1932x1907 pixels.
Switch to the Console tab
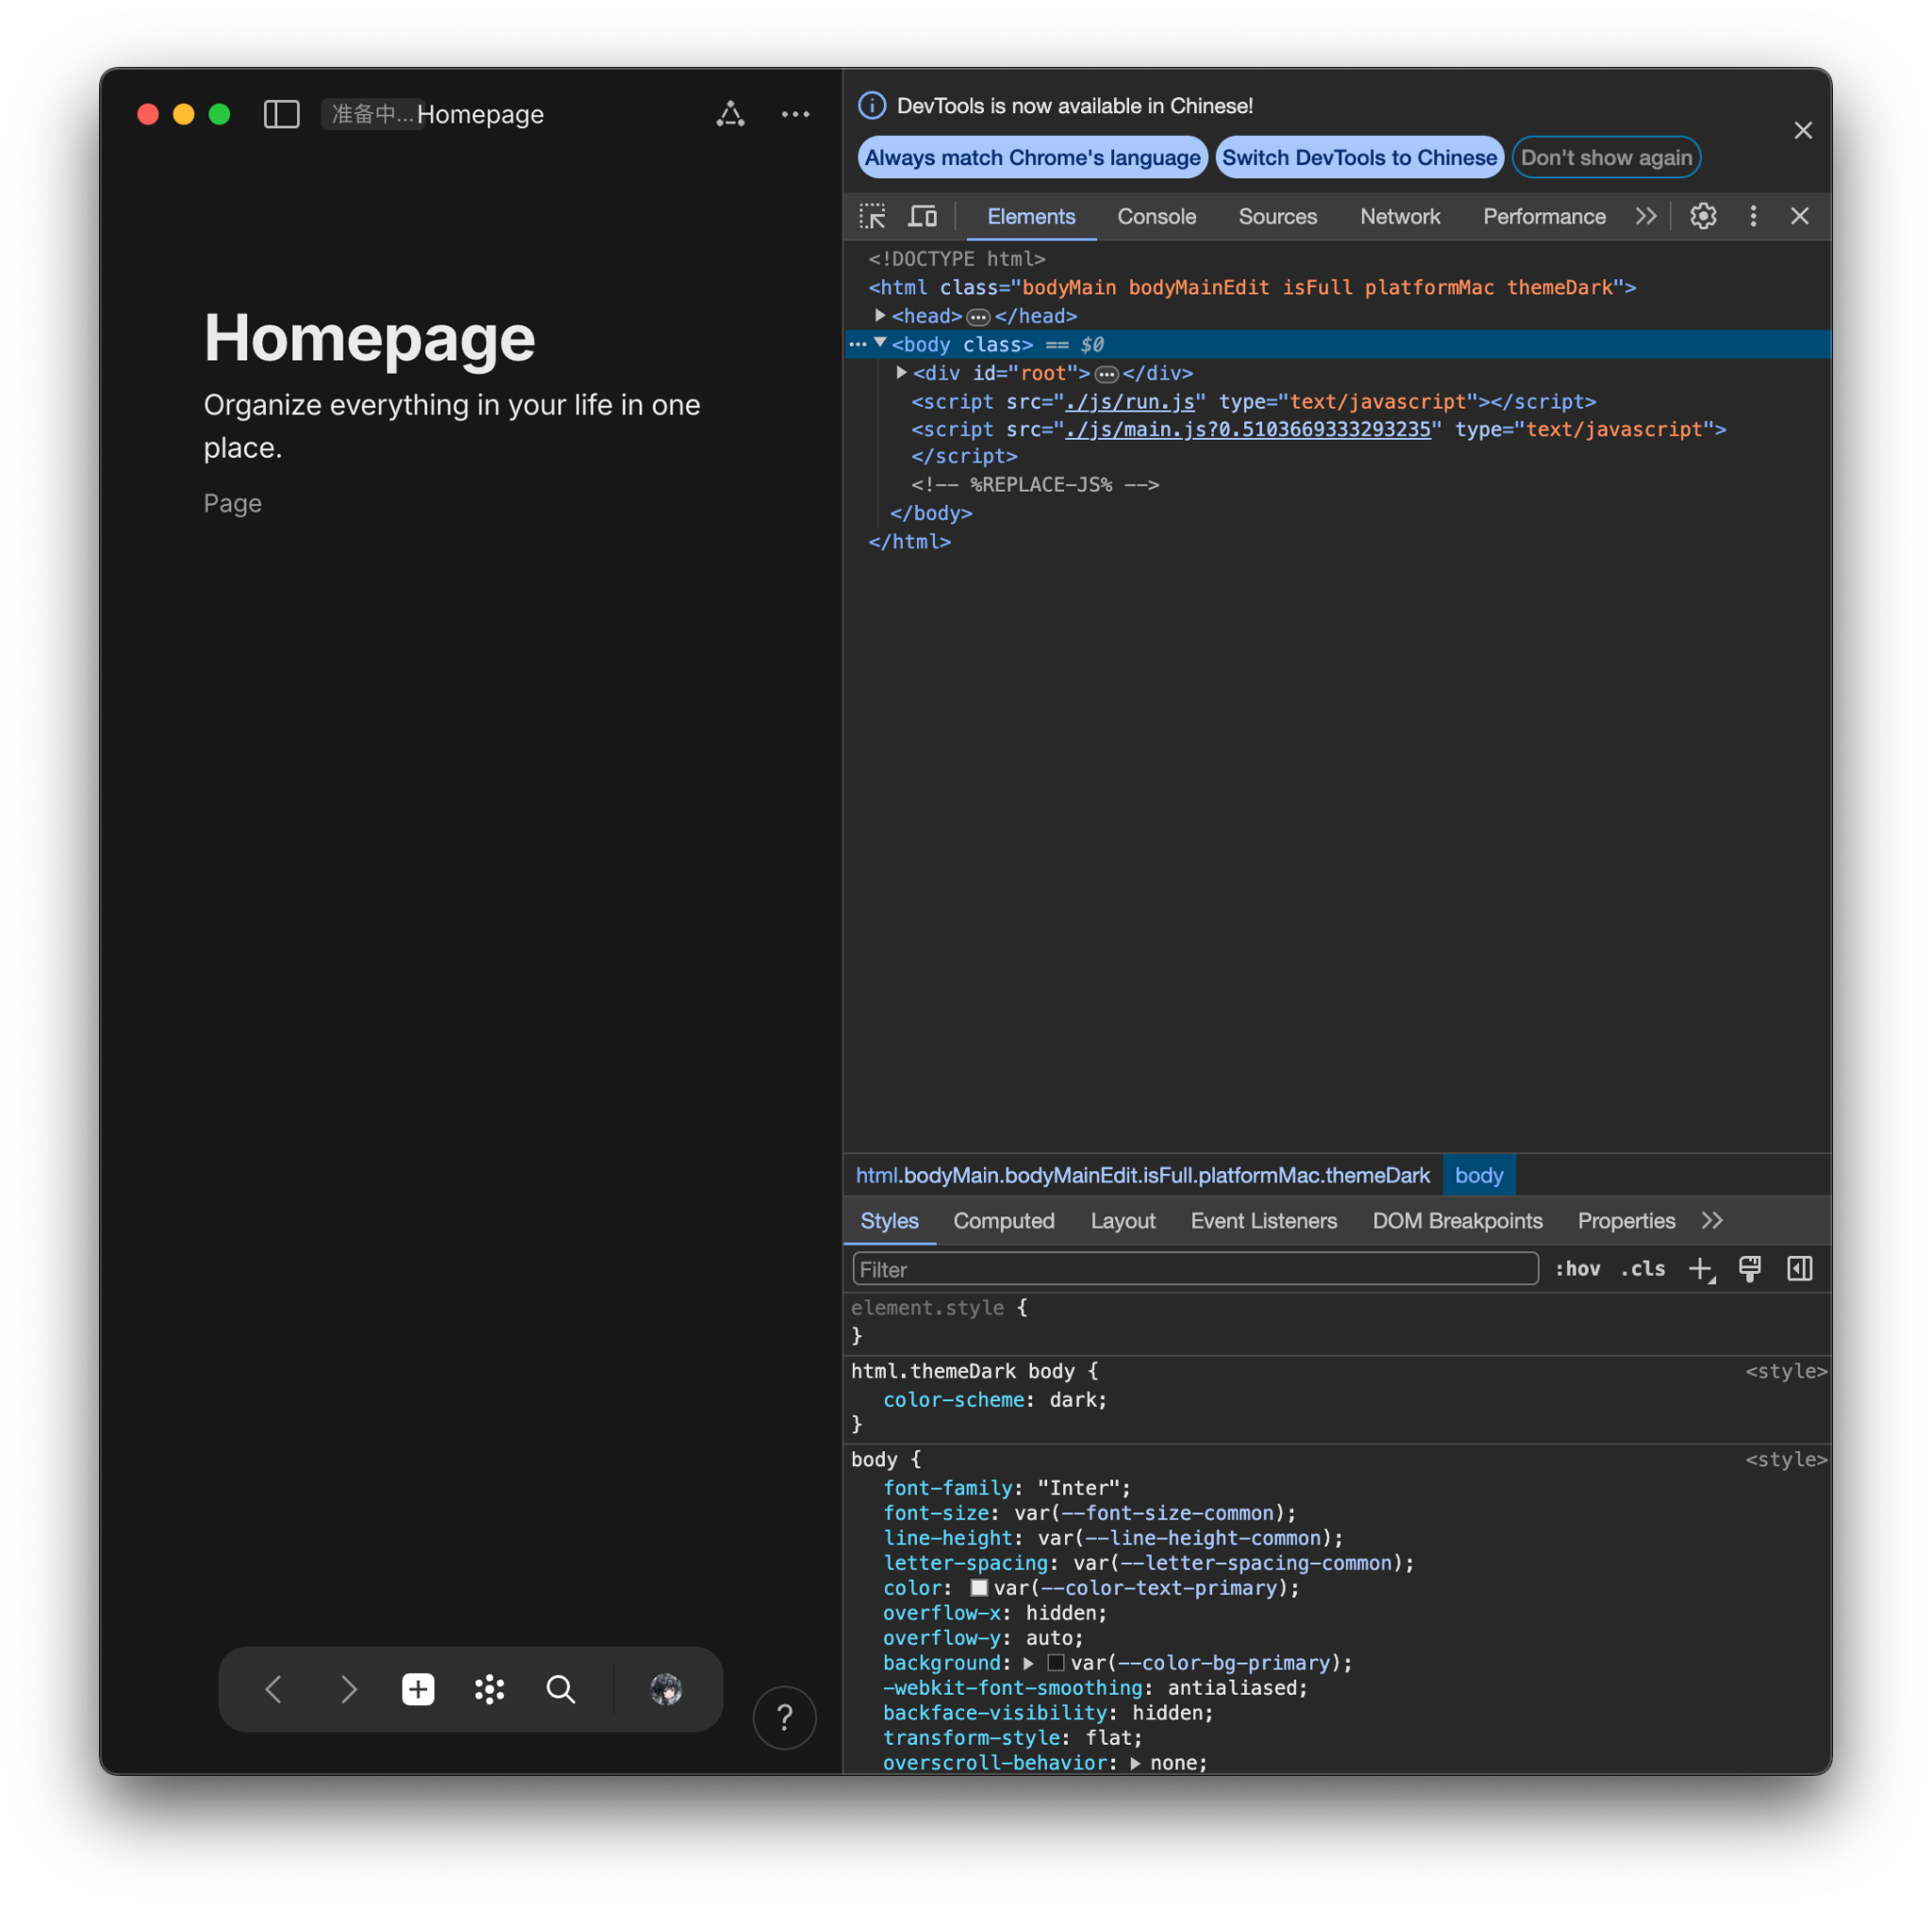[x=1156, y=216]
